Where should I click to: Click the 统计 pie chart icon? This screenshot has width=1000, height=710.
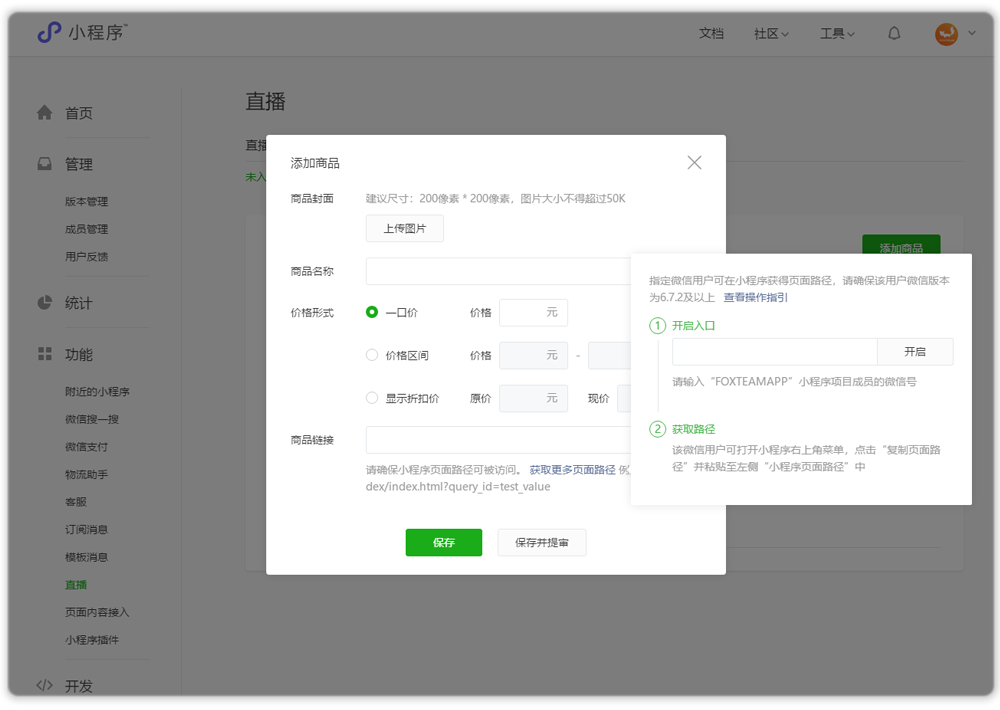pyautogui.click(x=44, y=303)
